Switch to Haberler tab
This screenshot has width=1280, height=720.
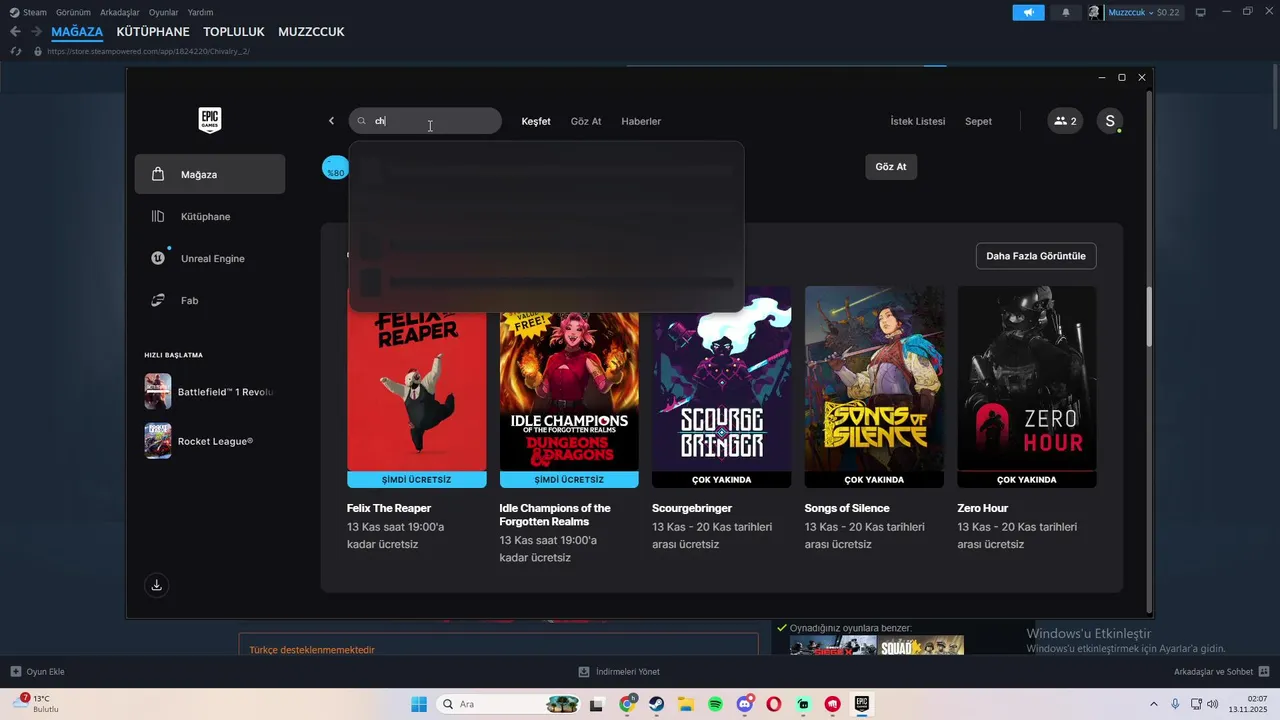tap(641, 121)
